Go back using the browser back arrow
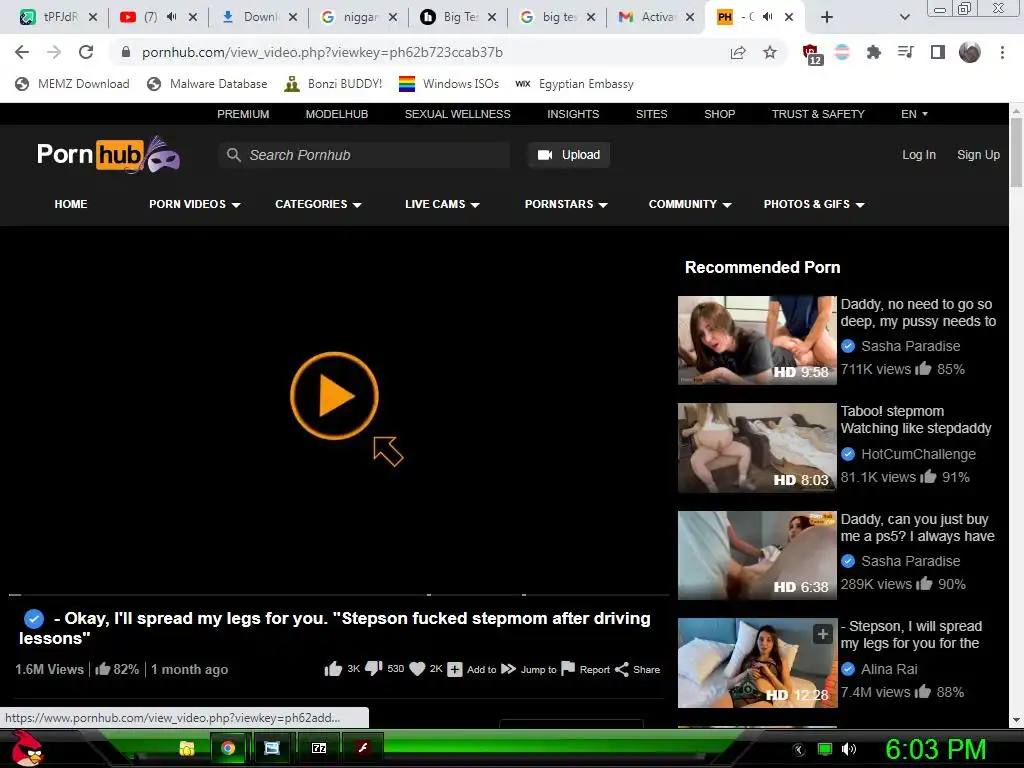Viewport: 1024px width, 768px height. tap(22, 52)
